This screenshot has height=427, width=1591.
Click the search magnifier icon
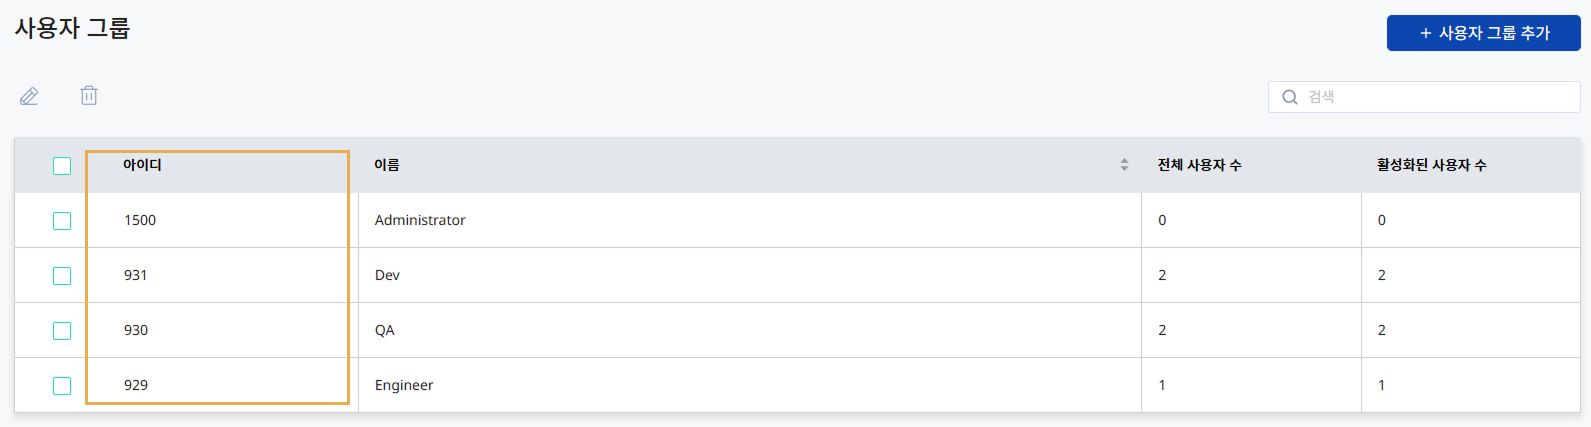1290,97
